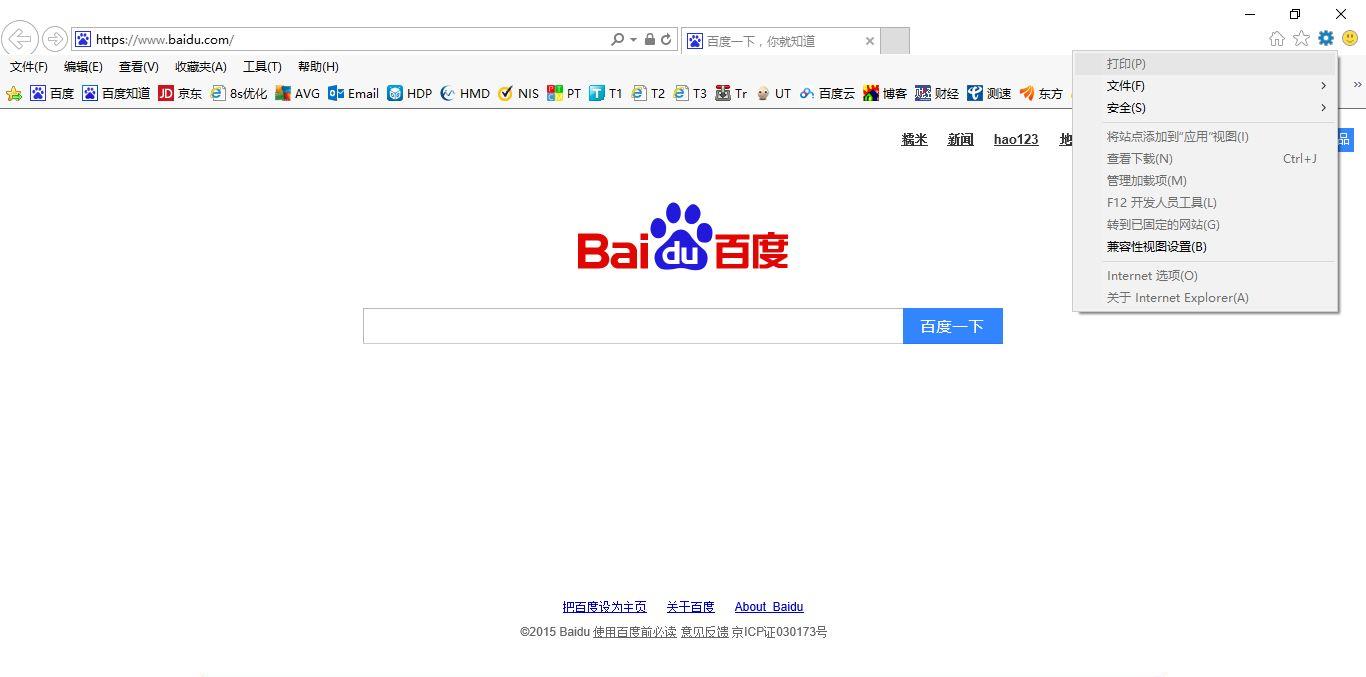Select F12 开发人员工具(L) menu item
The width and height of the screenshot is (1366, 677).
1205,203
